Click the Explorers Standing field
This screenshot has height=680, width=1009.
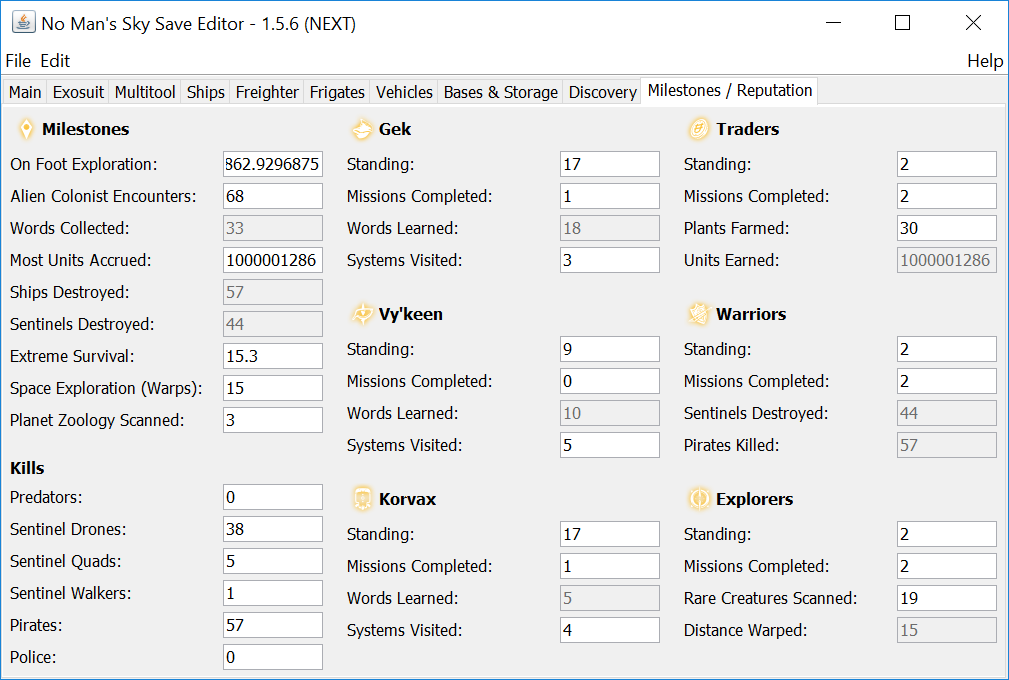pyautogui.click(x=947, y=534)
